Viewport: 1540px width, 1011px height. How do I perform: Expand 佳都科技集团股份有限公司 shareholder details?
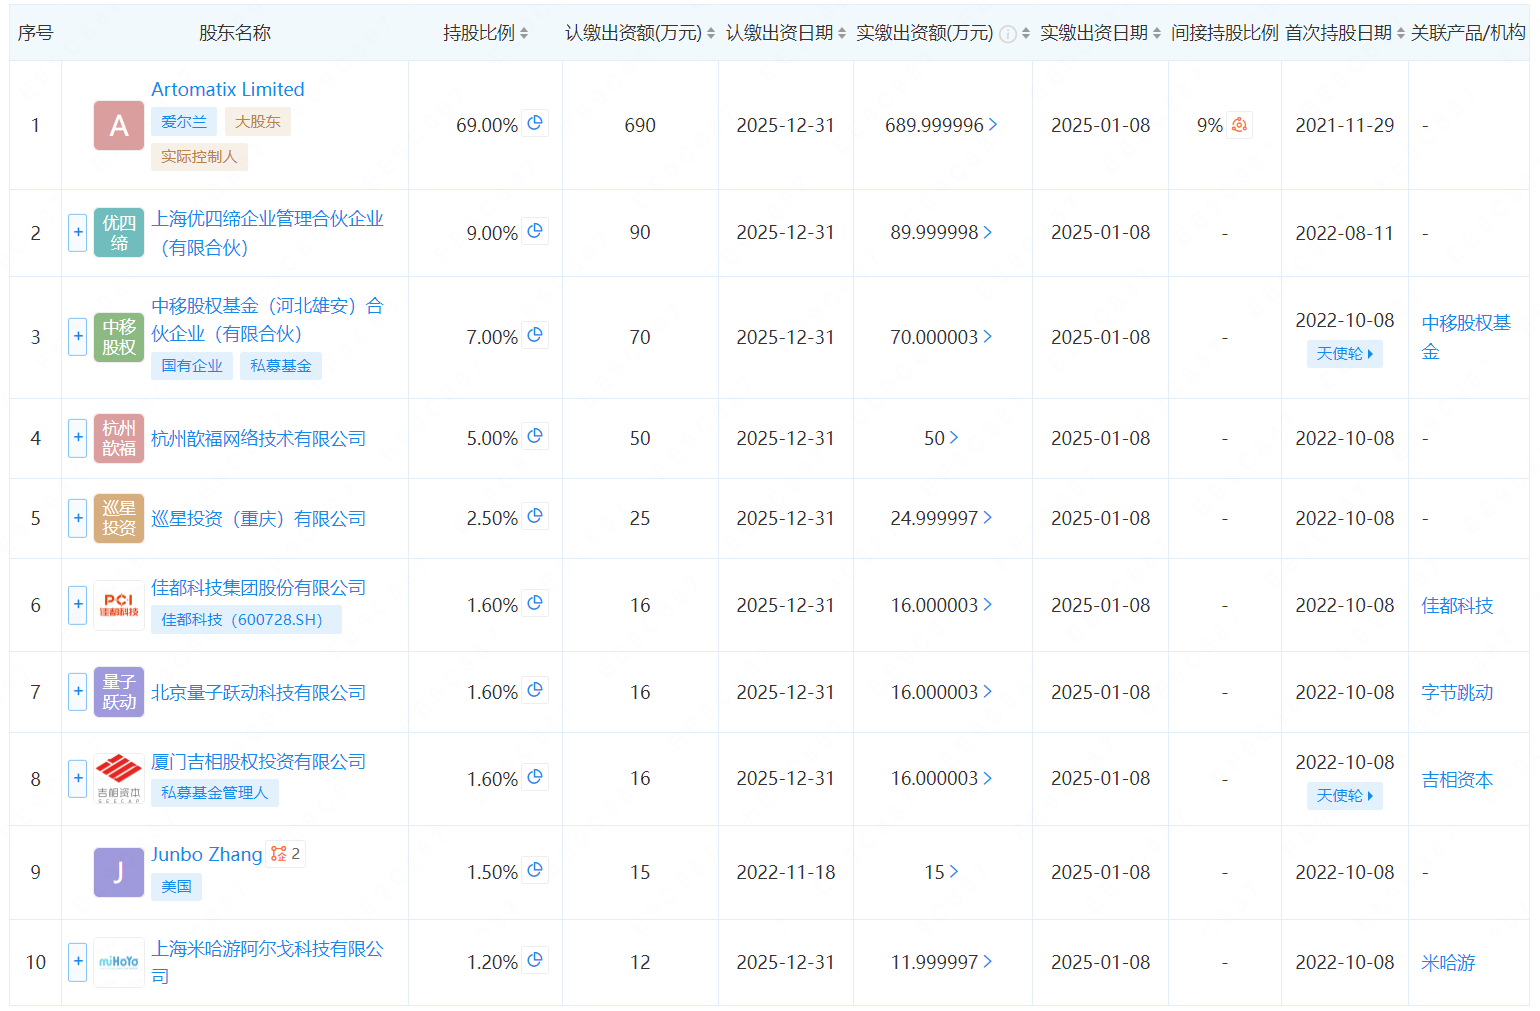tap(78, 605)
